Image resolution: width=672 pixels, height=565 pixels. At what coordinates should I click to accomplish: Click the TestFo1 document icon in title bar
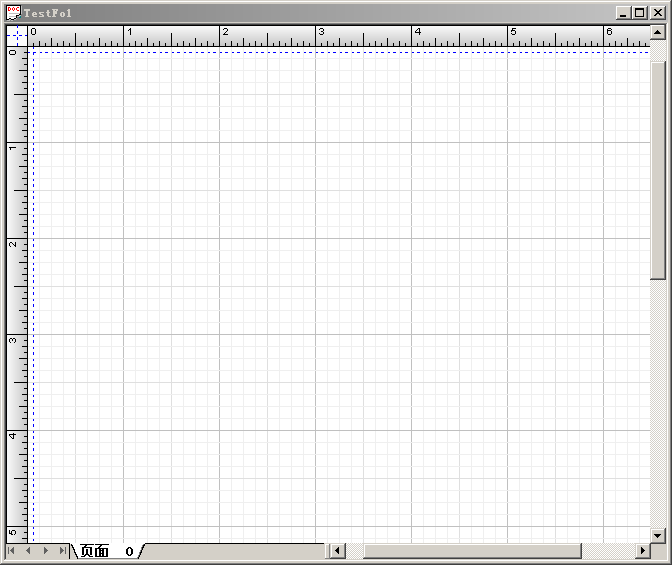click(13, 12)
